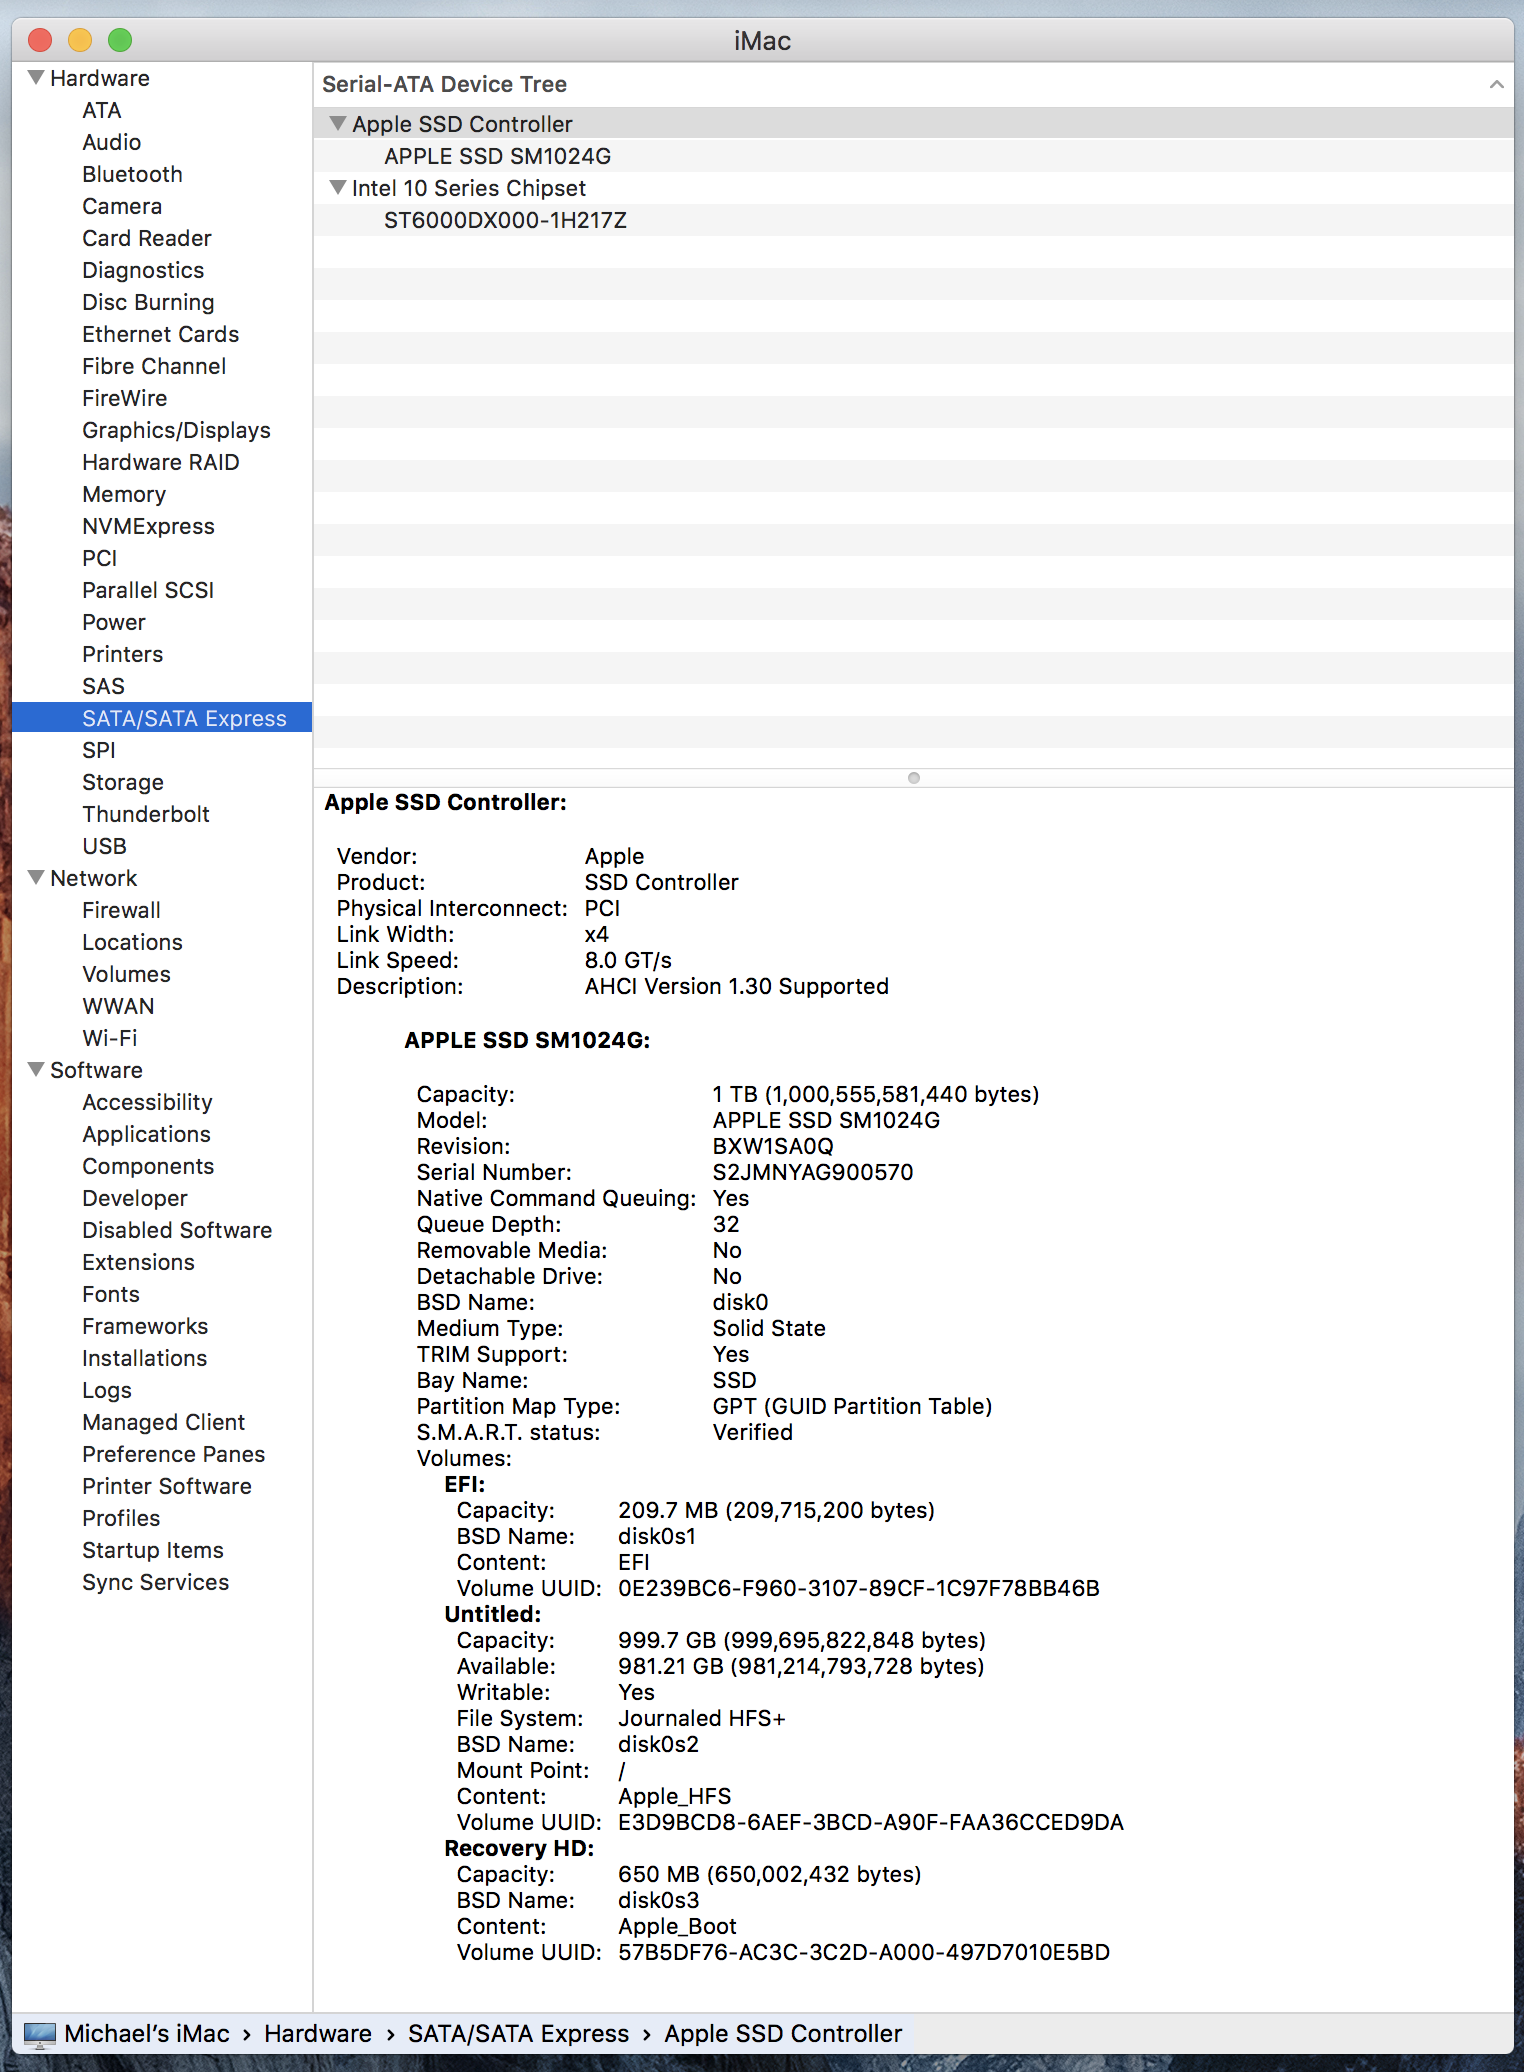Select SAS in the sidebar
The width and height of the screenshot is (1524, 2072).
coord(104,686)
